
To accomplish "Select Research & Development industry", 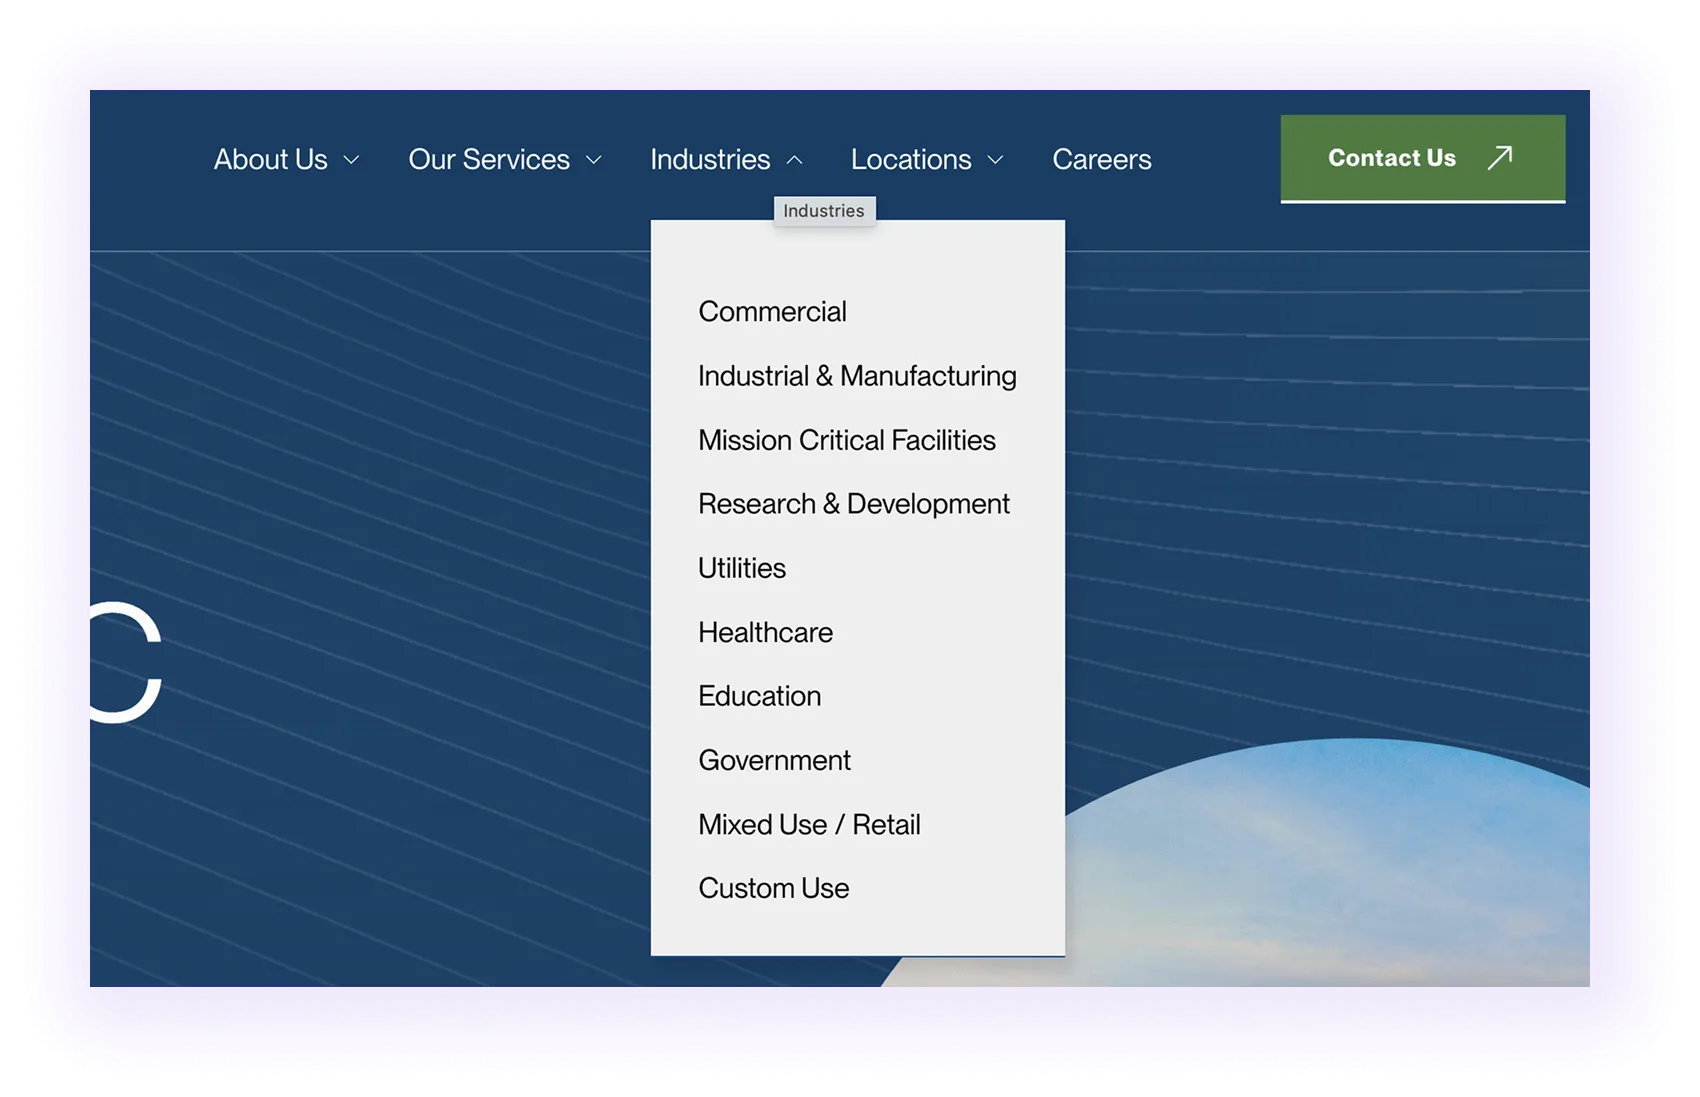I will 854,503.
